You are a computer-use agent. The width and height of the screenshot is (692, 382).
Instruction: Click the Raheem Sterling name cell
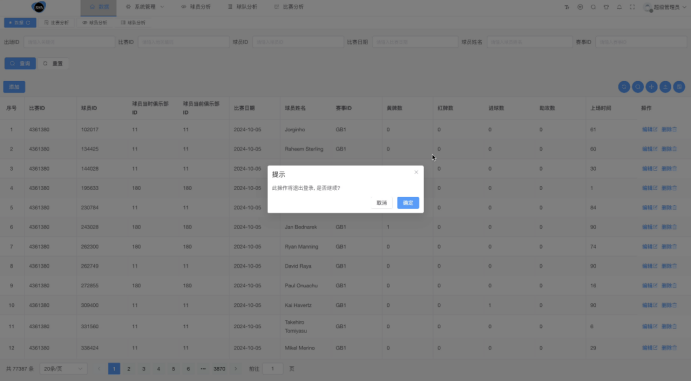coord(304,149)
